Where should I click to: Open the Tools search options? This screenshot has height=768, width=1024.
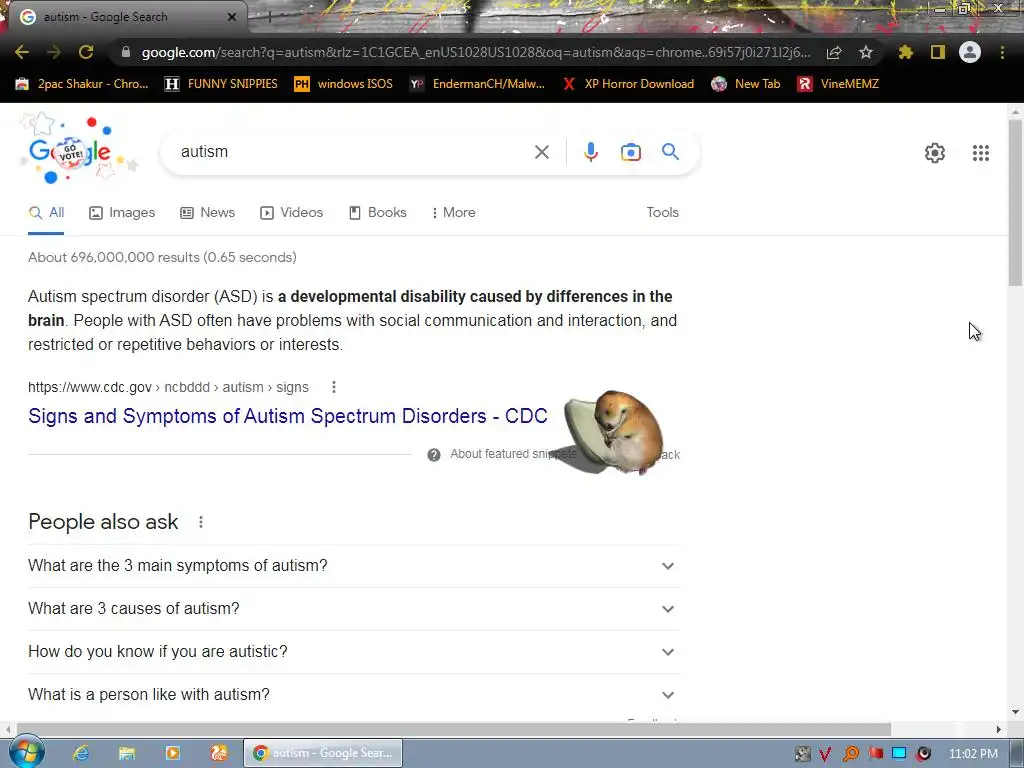click(662, 212)
